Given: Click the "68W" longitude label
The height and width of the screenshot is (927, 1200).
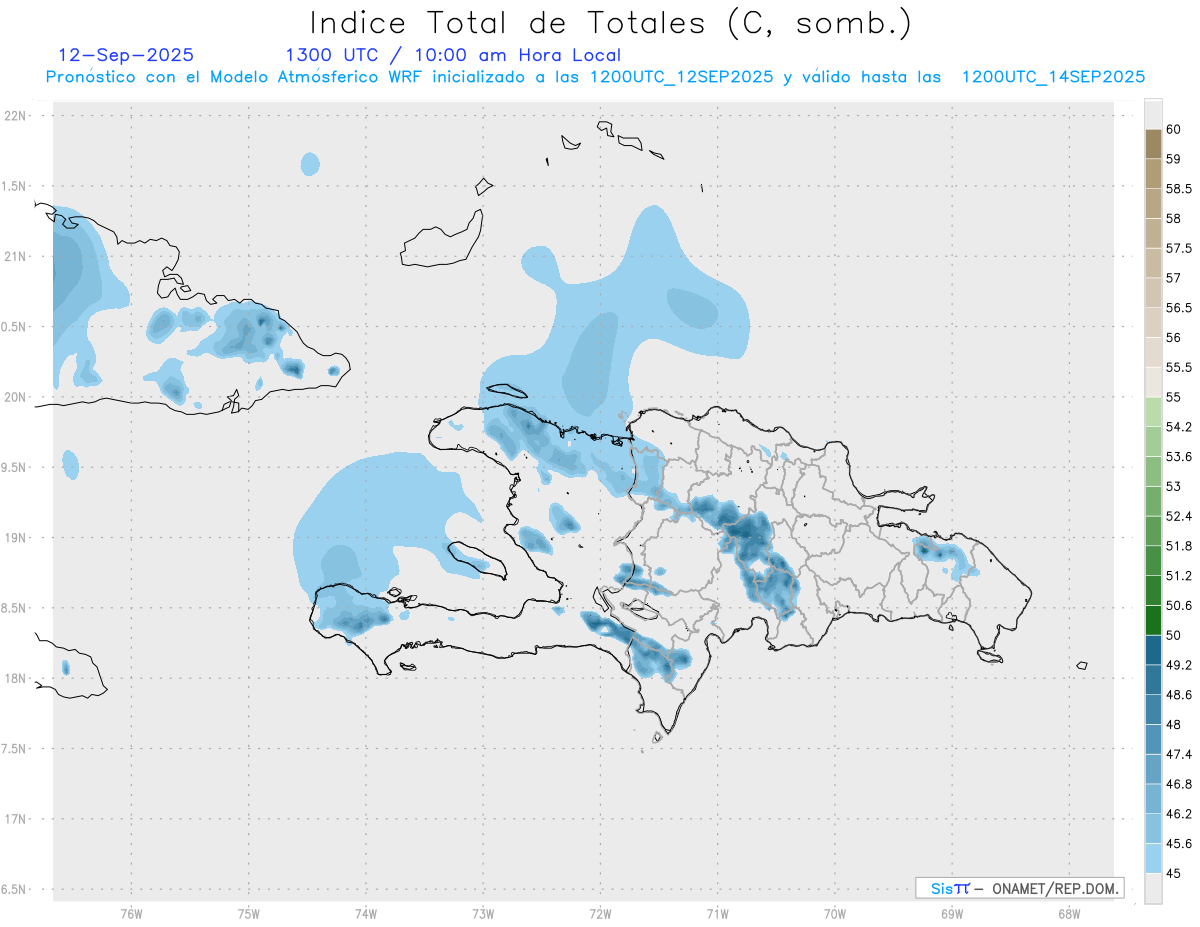Looking at the screenshot, I should 1069,914.
